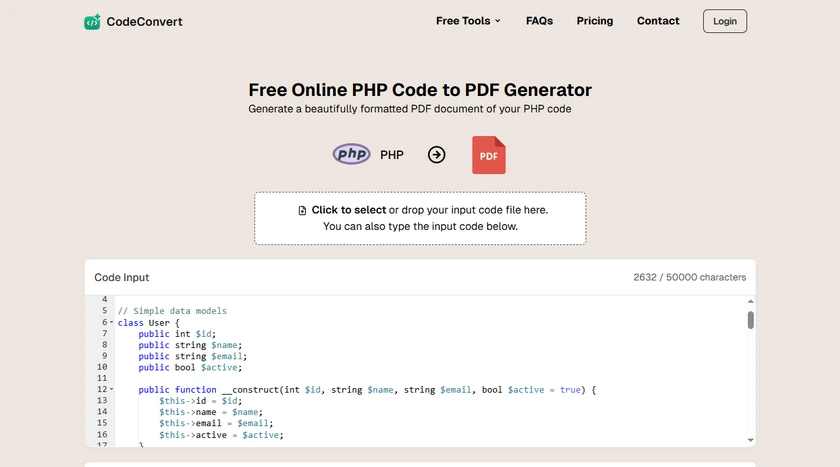Click the '2632 / 50000 characters' counter
The image size is (840, 467).
click(x=689, y=277)
